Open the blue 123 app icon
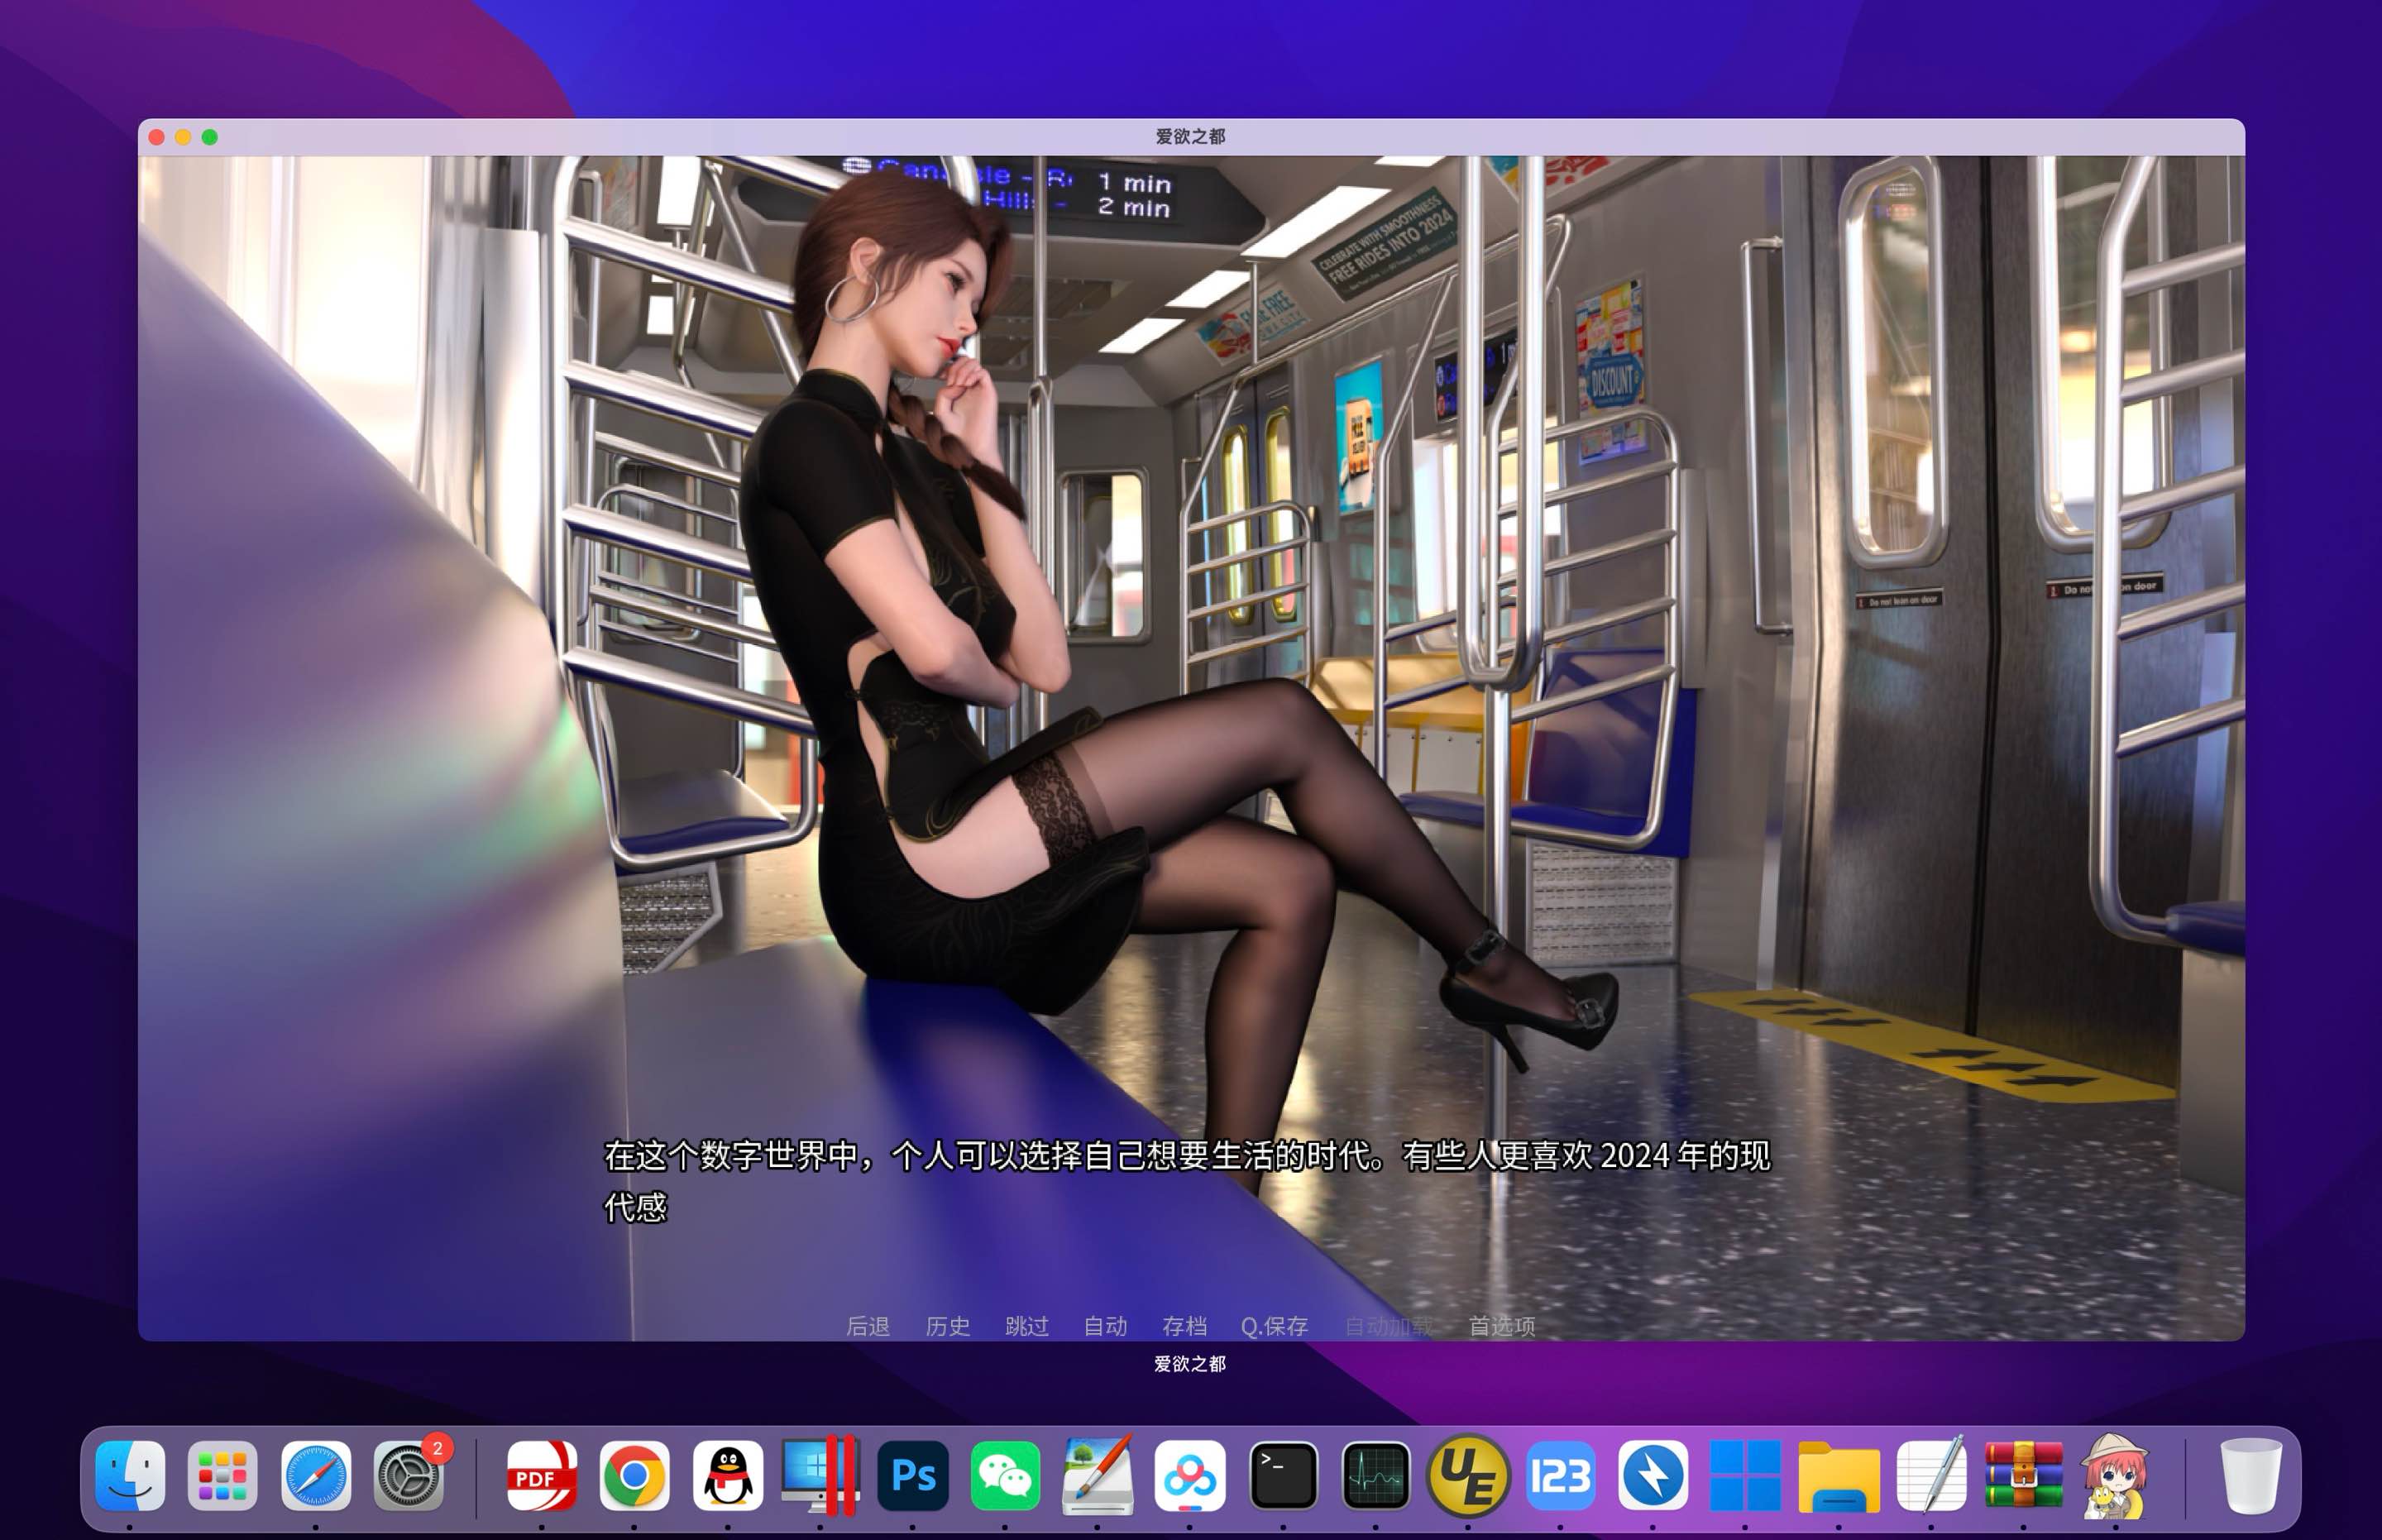Screen dimensions: 2382x1540 1560,1475
